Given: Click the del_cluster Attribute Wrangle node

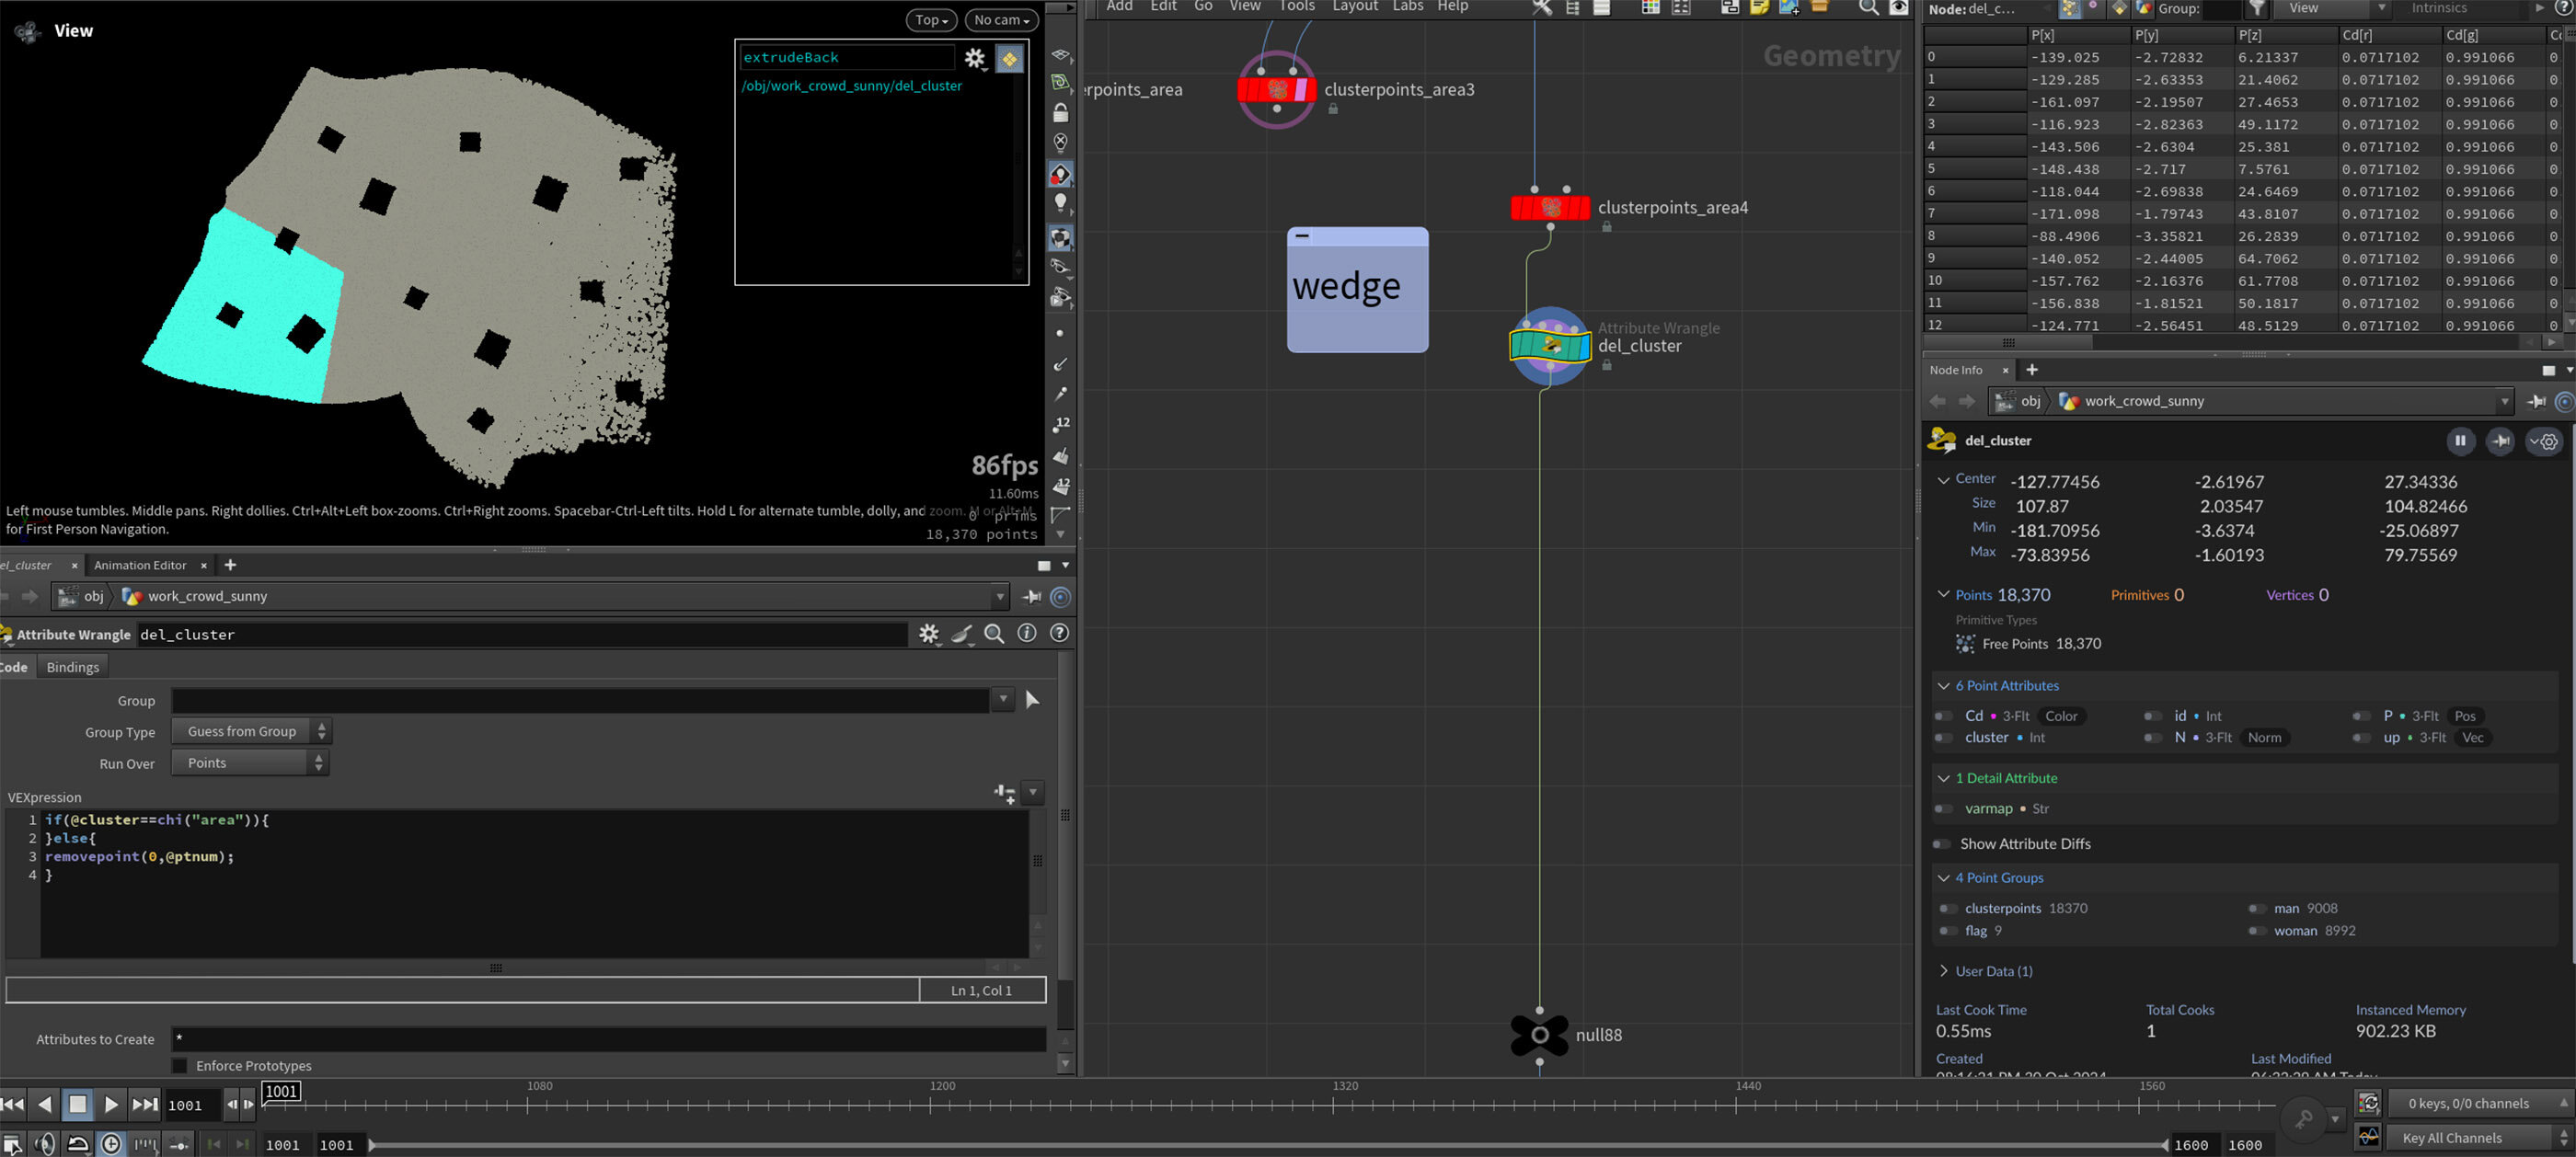Looking at the screenshot, I should pos(1549,346).
